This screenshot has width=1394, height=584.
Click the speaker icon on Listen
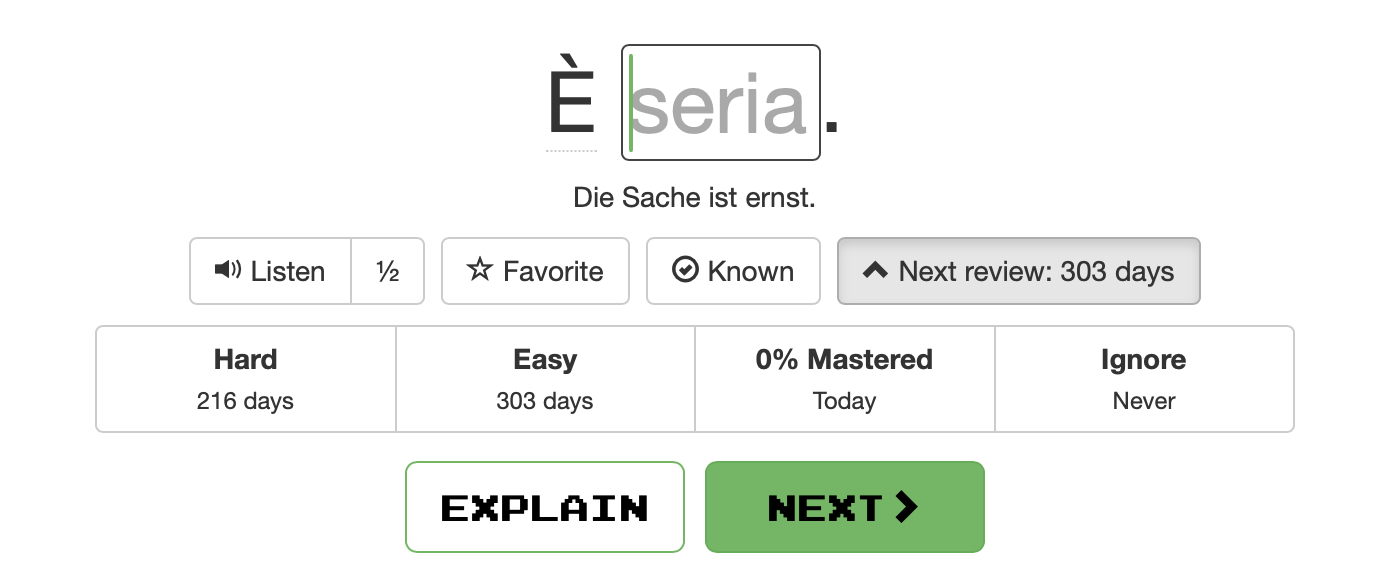click(229, 270)
